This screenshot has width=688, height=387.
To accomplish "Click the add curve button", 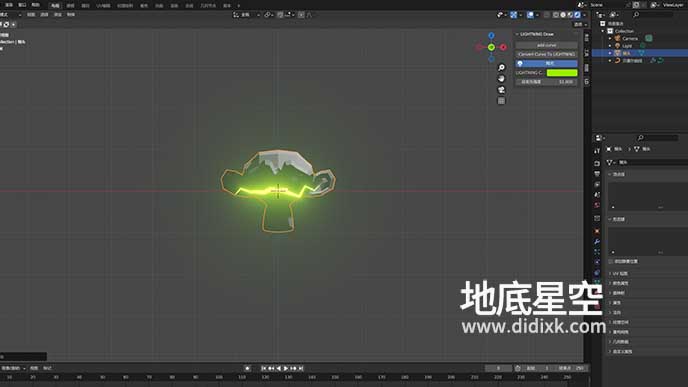I will 546,45.
